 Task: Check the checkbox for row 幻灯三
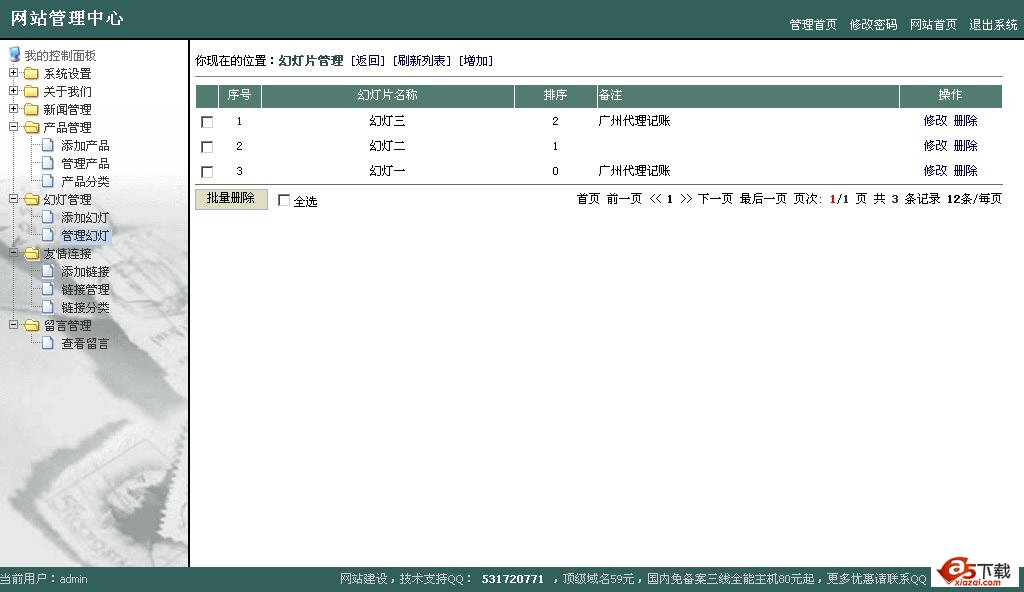point(207,122)
